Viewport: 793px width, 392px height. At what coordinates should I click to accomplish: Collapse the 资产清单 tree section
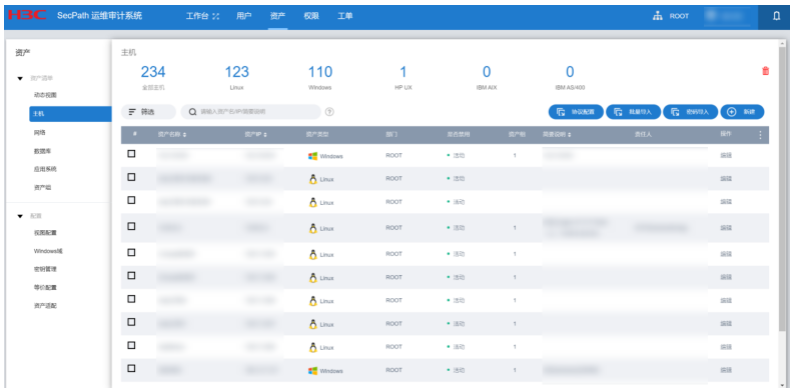[x=20, y=78]
